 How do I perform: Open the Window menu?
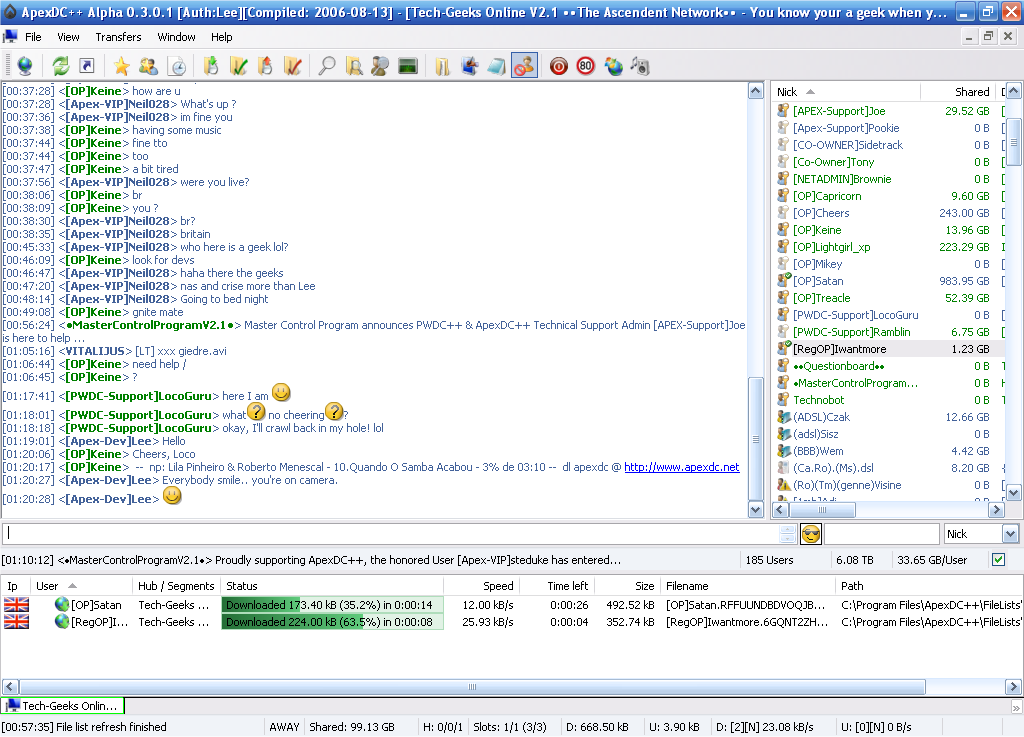click(176, 37)
